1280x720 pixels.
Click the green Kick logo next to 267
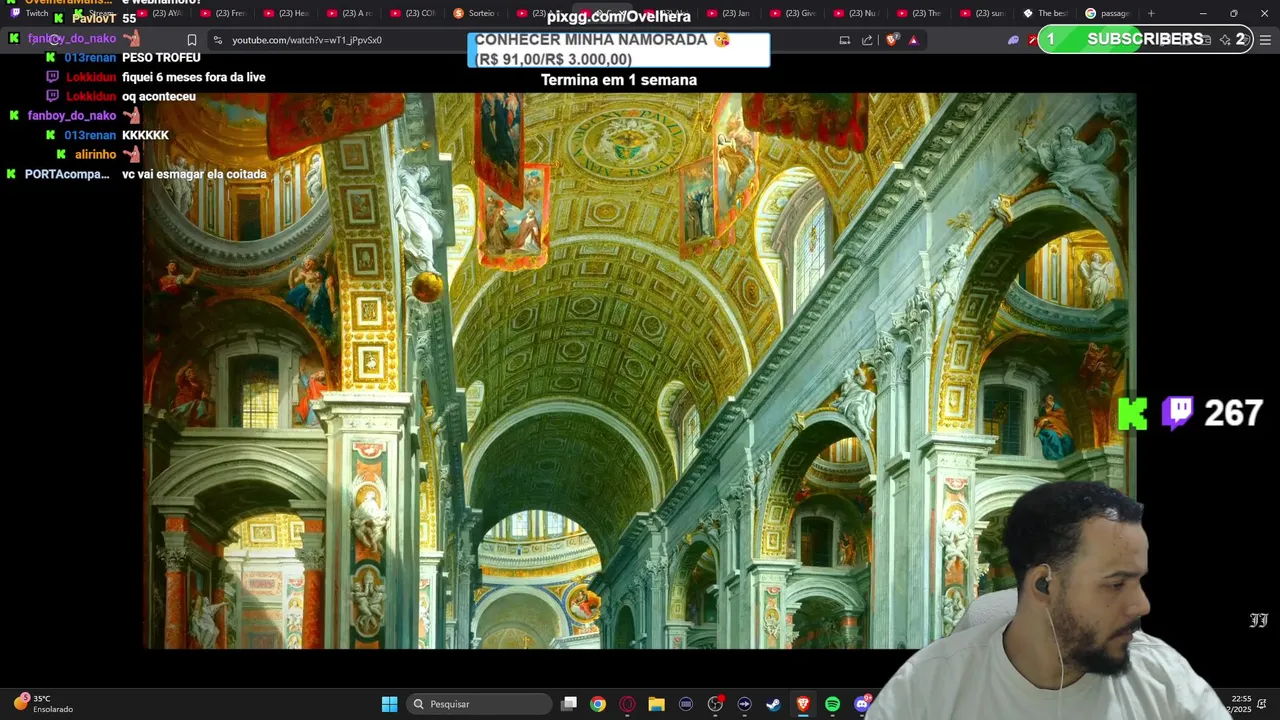pyautogui.click(x=1133, y=413)
